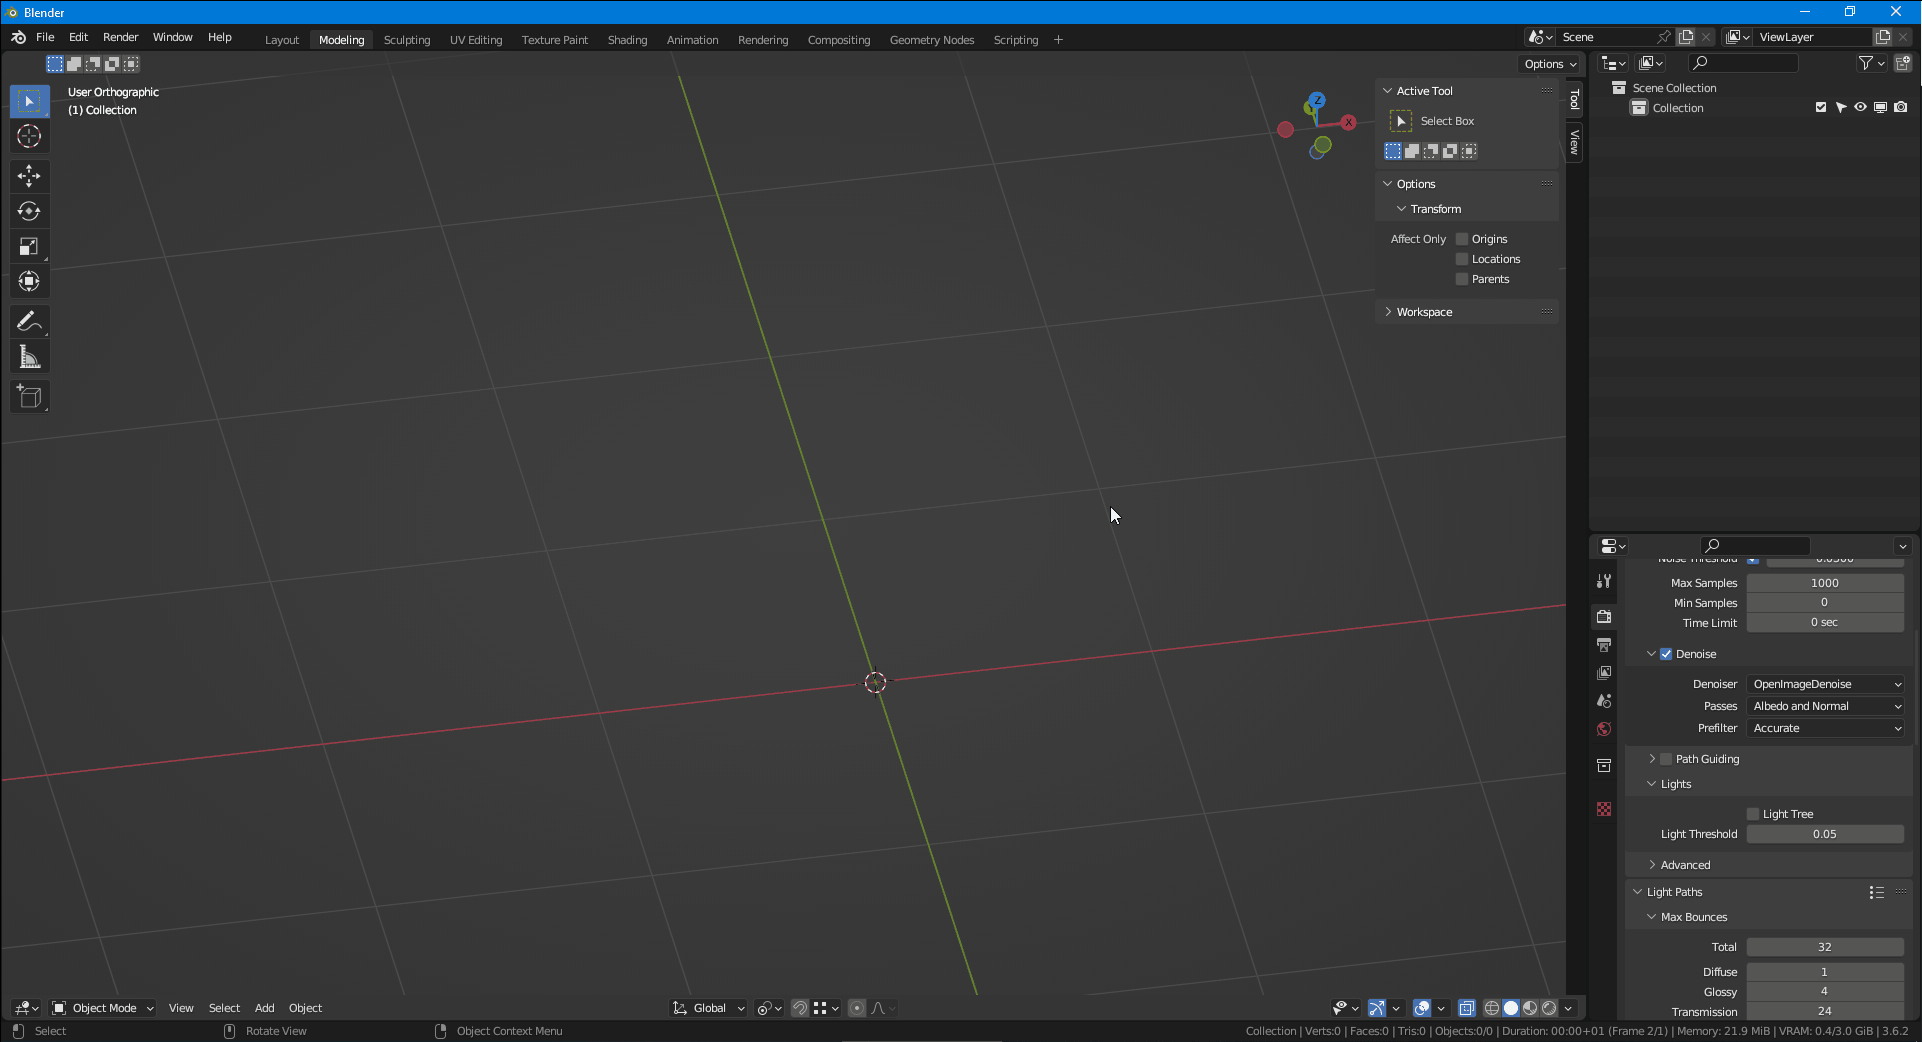1922x1042 pixels.
Task: Click the Max Samples 1000 field
Action: (1825, 583)
